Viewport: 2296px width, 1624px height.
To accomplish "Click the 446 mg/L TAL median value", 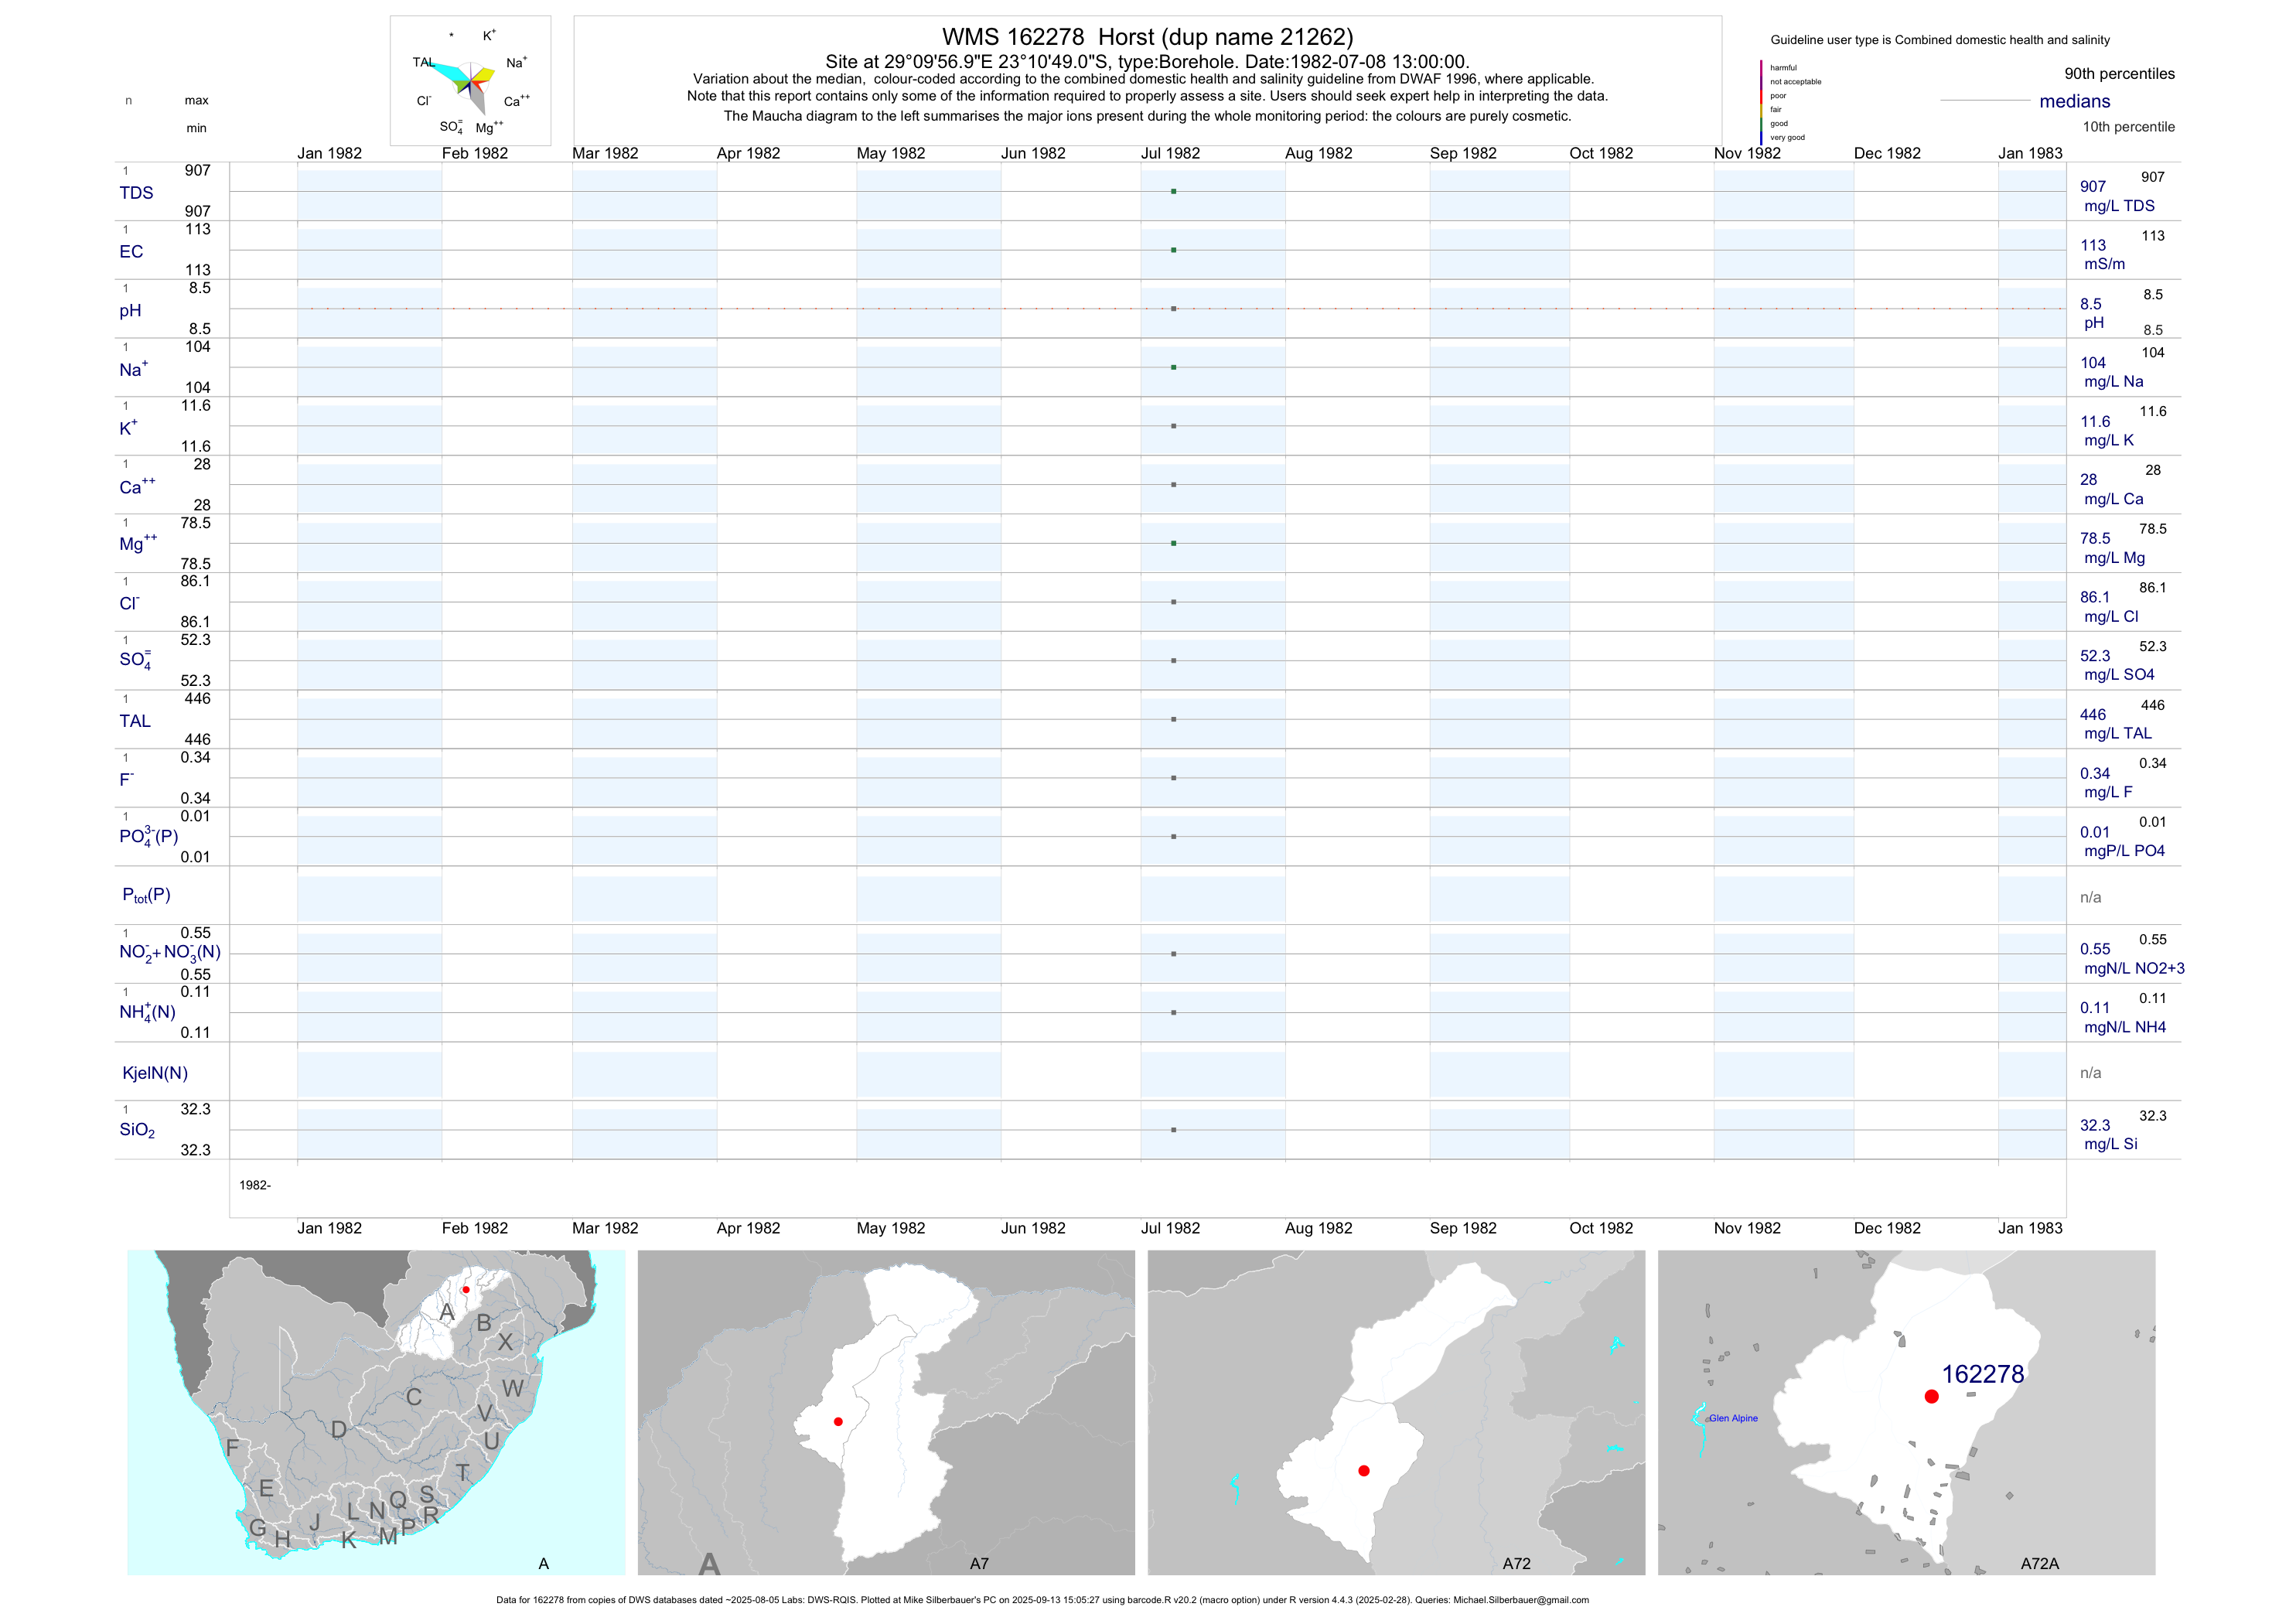I will pos(2092,715).
